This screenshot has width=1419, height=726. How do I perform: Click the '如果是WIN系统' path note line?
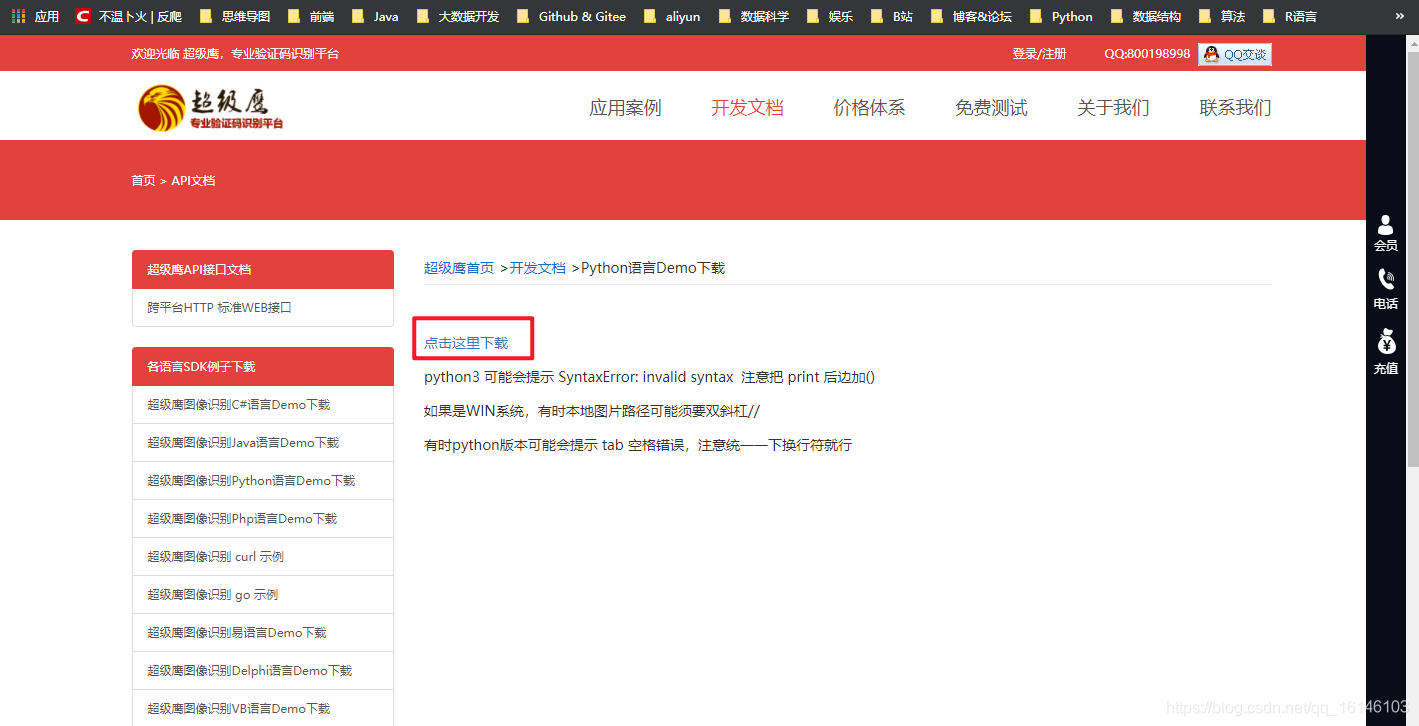click(592, 411)
